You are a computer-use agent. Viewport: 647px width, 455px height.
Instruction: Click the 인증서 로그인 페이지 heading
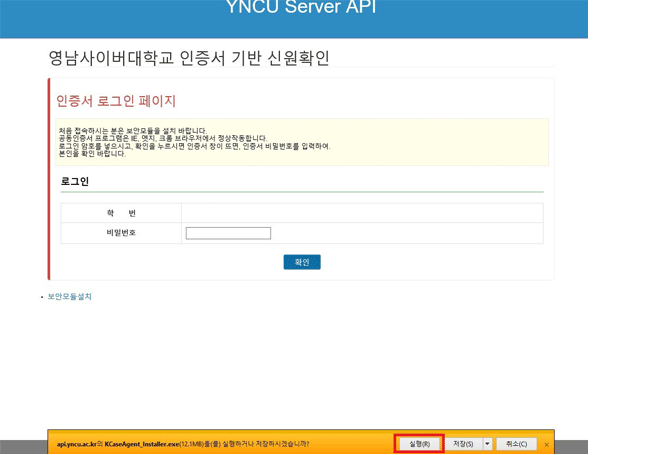click(x=116, y=101)
